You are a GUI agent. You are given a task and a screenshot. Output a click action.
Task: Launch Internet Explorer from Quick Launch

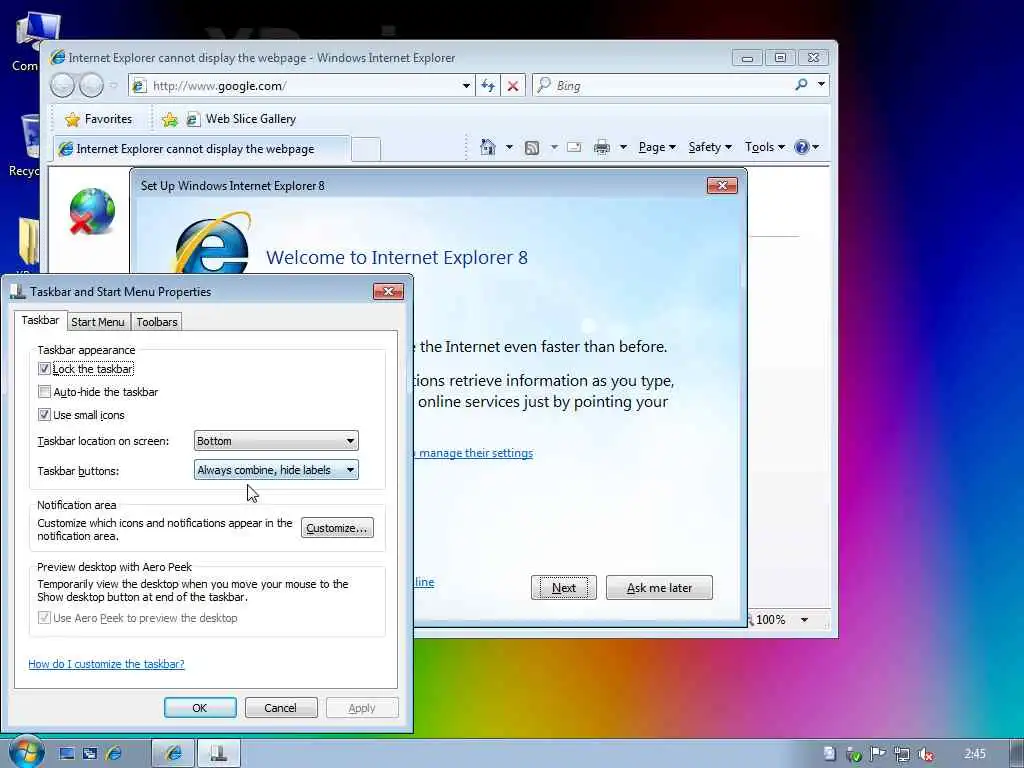point(114,754)
